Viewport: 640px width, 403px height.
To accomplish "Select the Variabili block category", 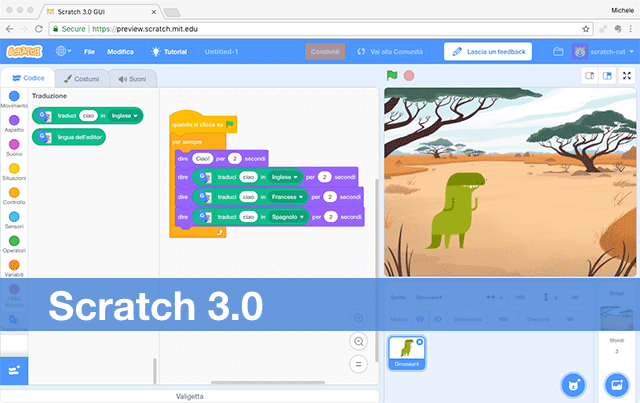I will point(14,268).
